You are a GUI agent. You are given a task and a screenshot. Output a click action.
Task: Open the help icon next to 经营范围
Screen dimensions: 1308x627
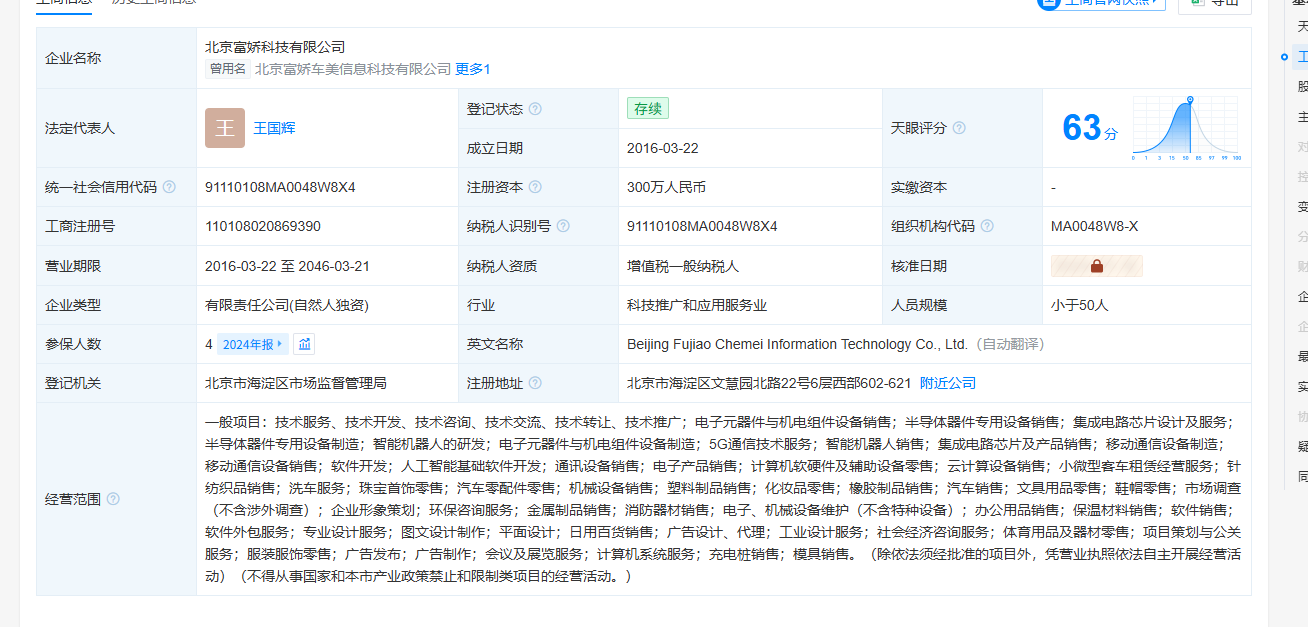(x=113, y=499)
